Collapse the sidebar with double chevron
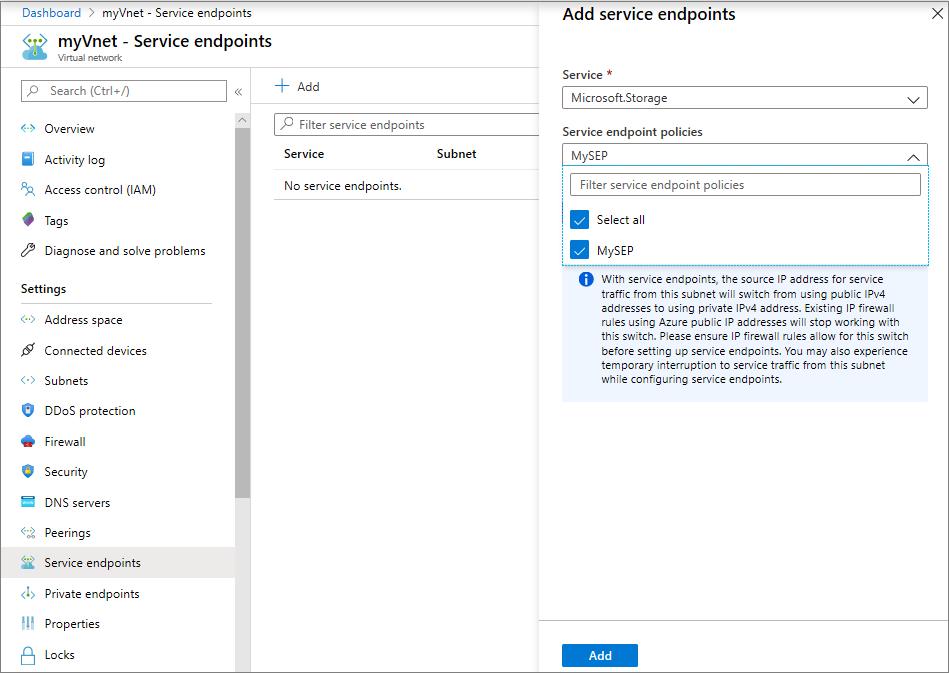The height and width of the screenshot is (673, 949). point(238,92)
